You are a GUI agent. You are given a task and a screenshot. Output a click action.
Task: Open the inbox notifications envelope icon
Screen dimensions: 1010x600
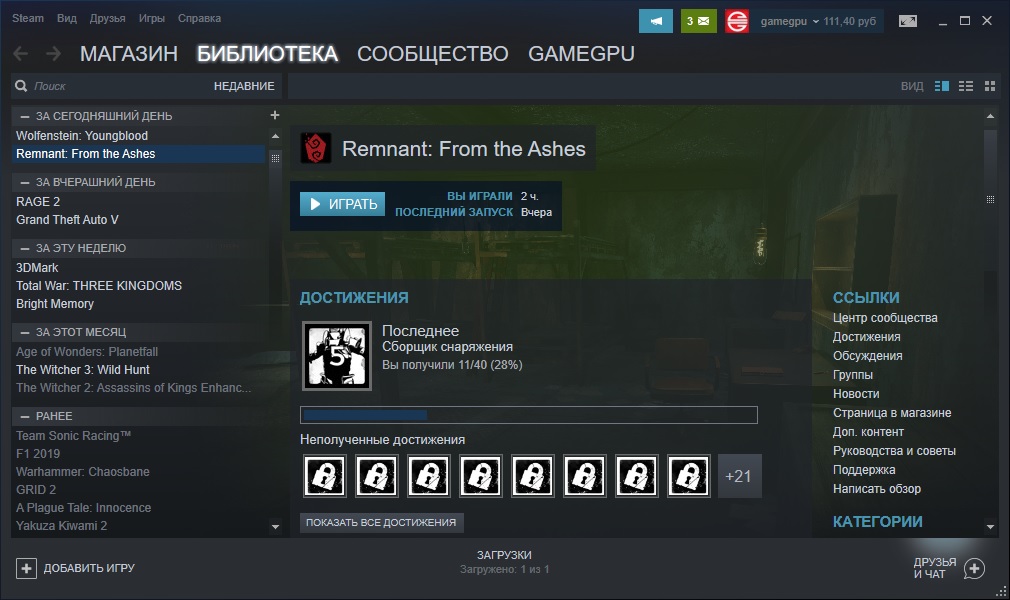pos(698,21)
